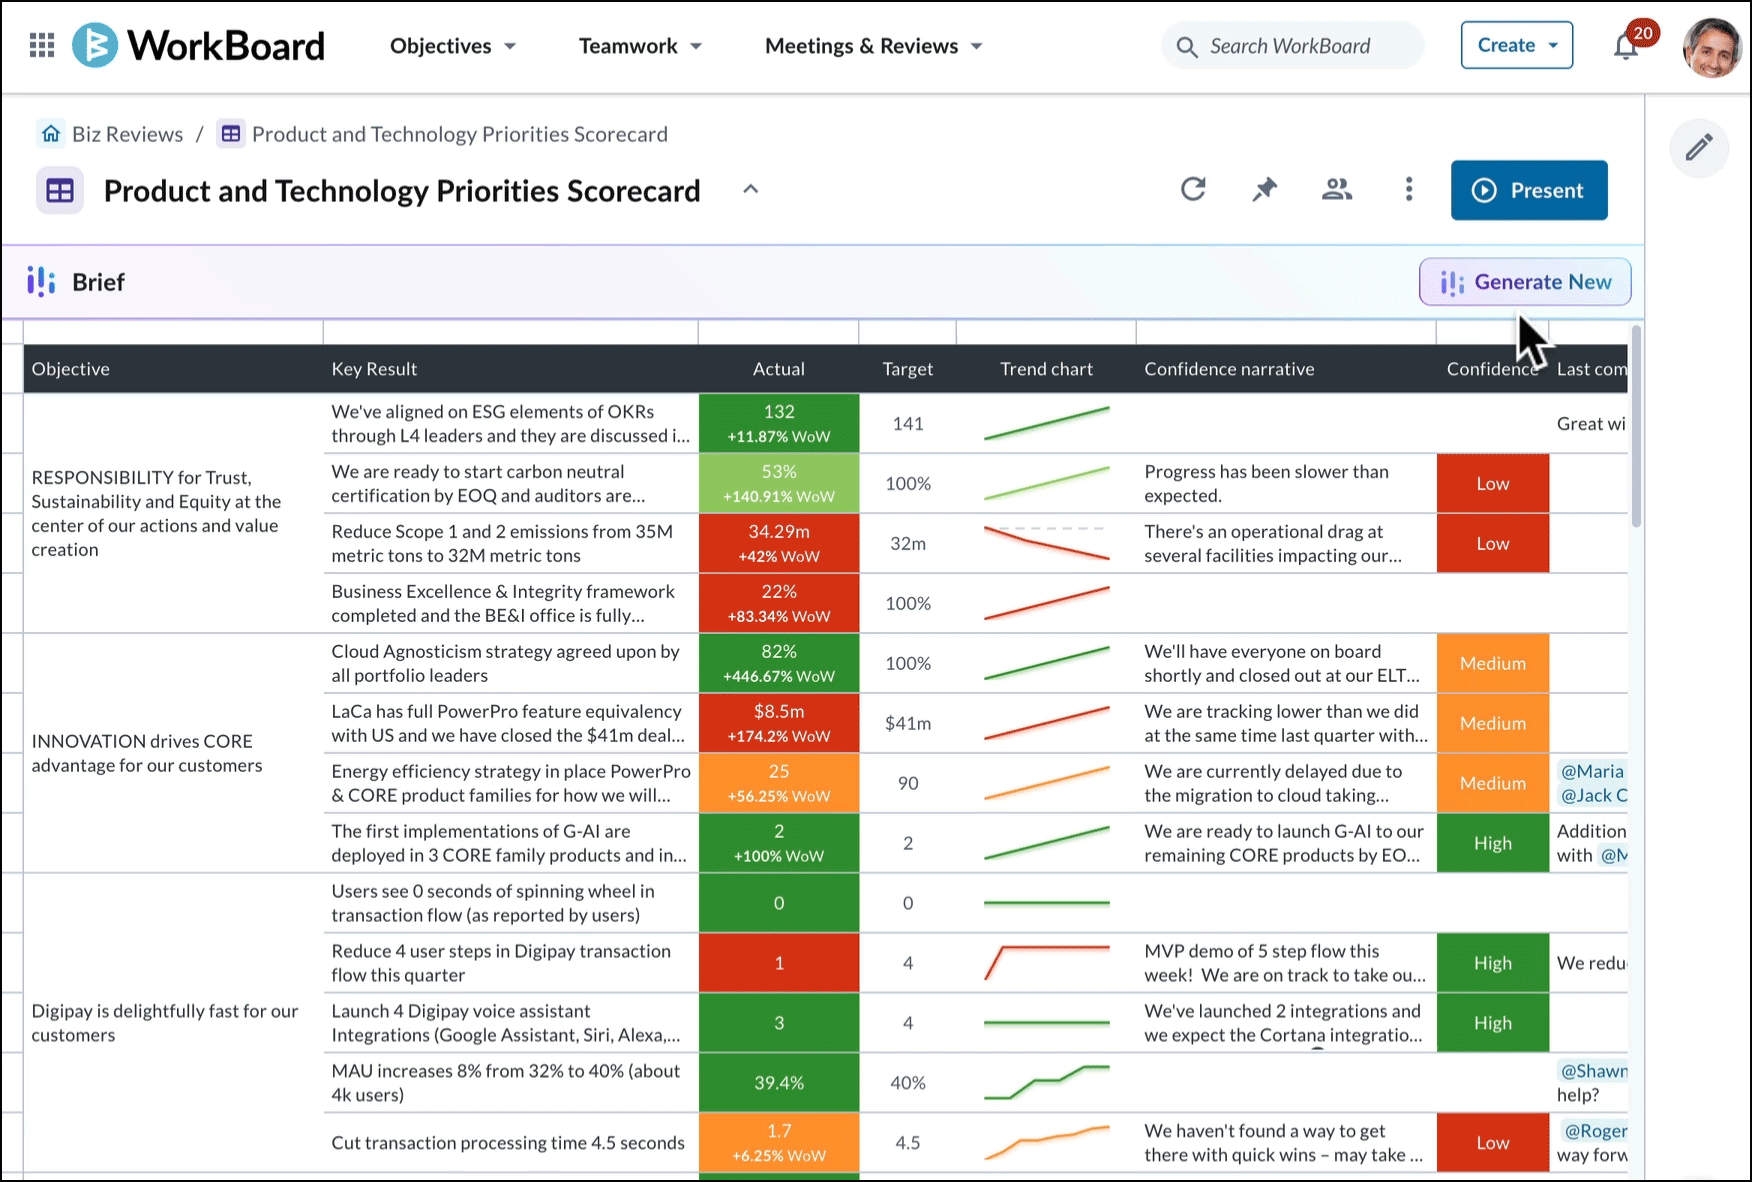1752x1182 pixels.
Task: Pin the scorecard
Action: coord(1265,189)
